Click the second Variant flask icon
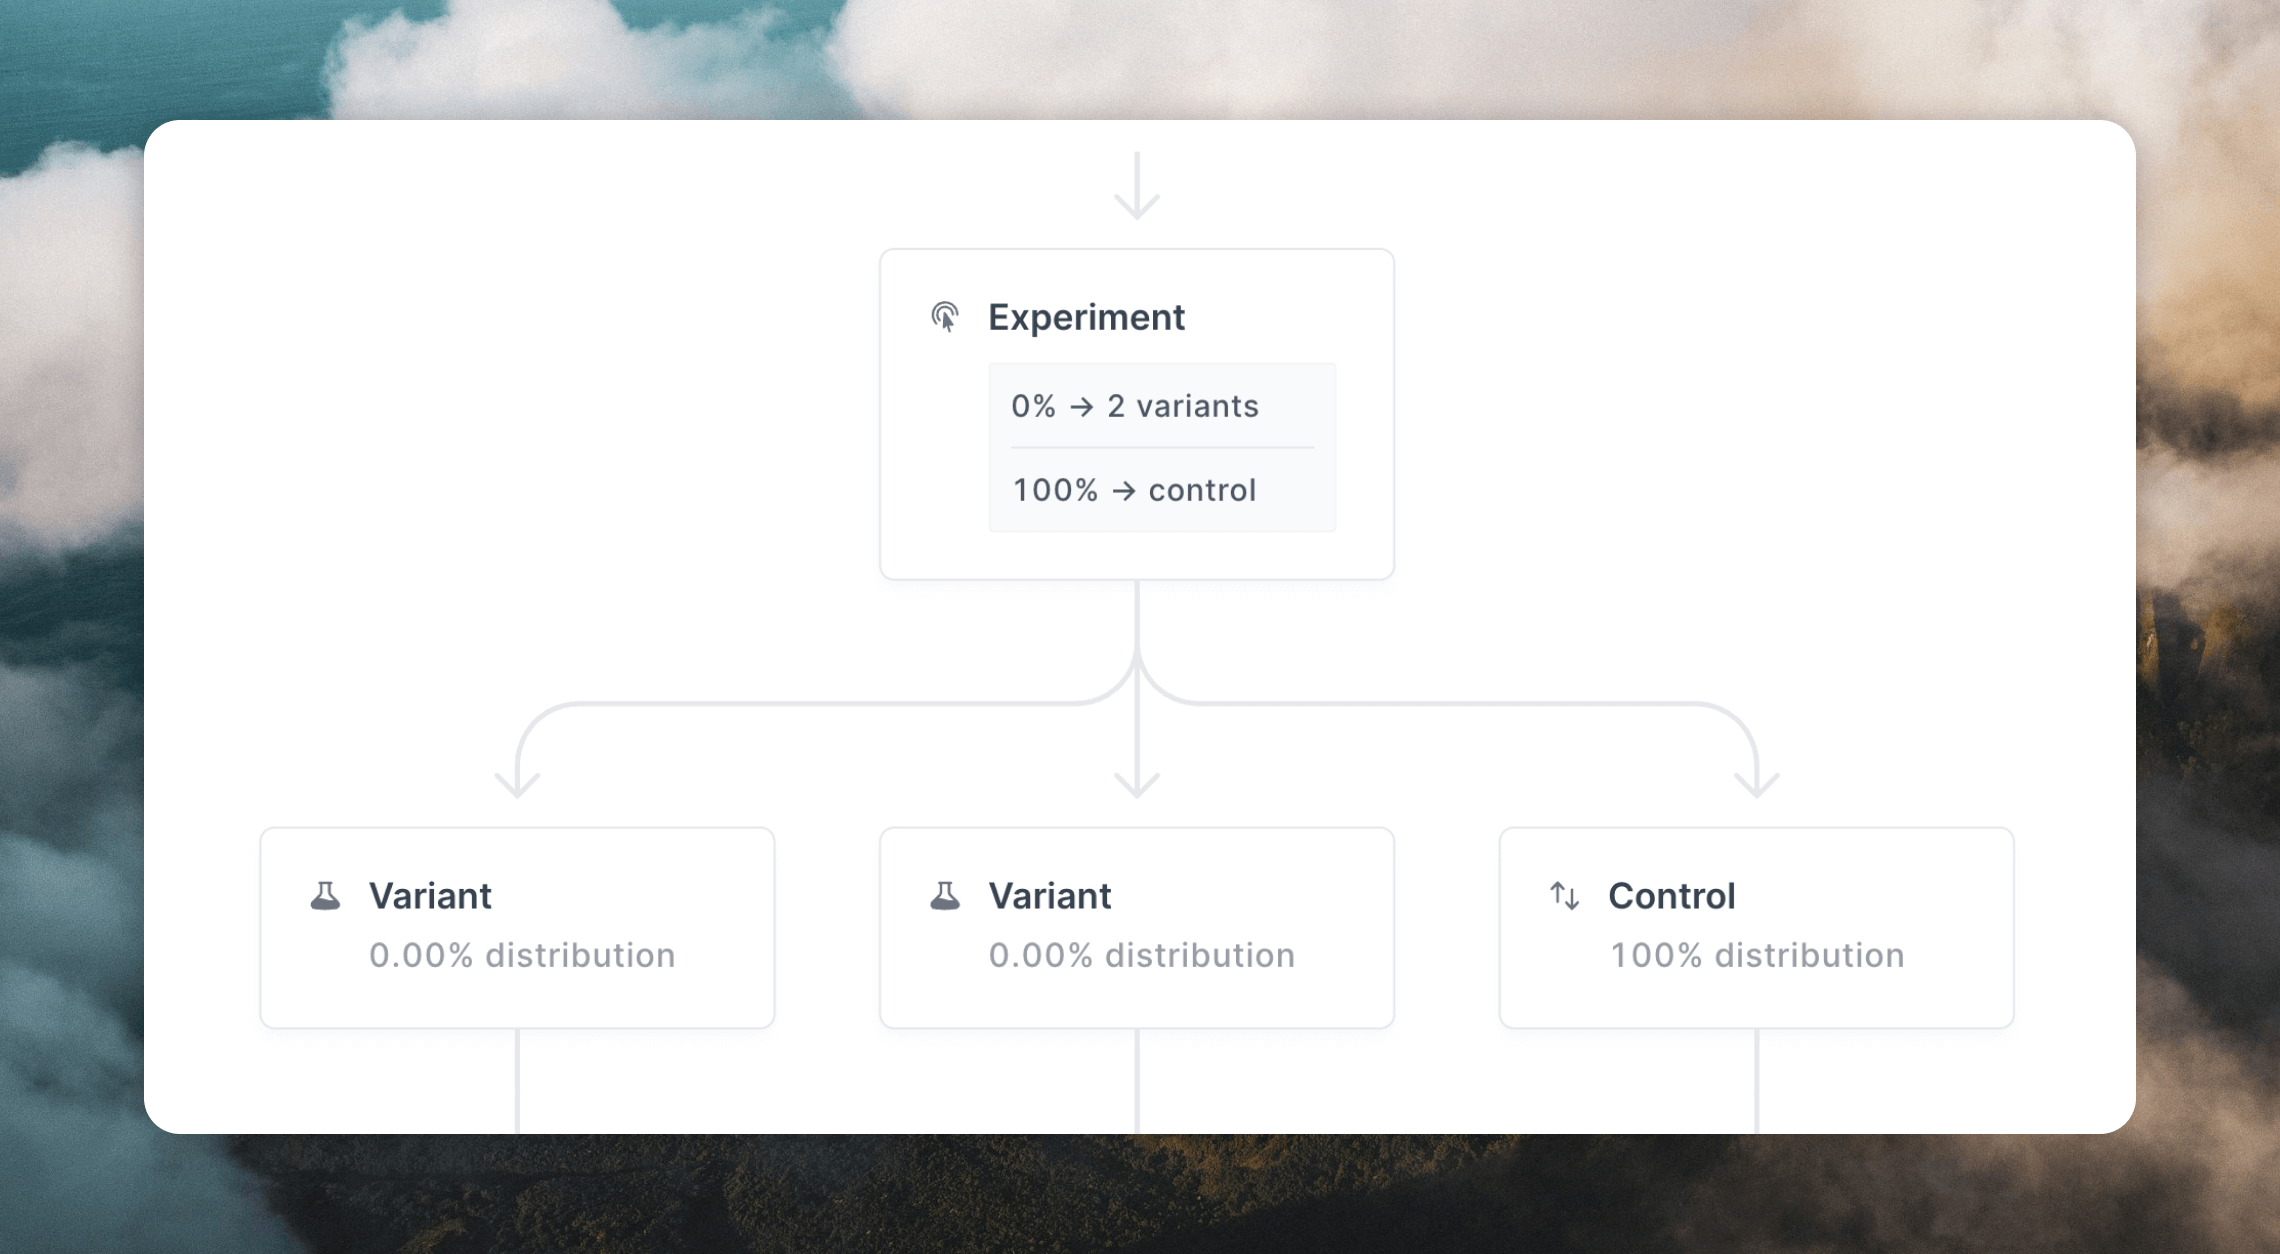2280x1254 pixels. pyautogui.click(x=945, y=896)
